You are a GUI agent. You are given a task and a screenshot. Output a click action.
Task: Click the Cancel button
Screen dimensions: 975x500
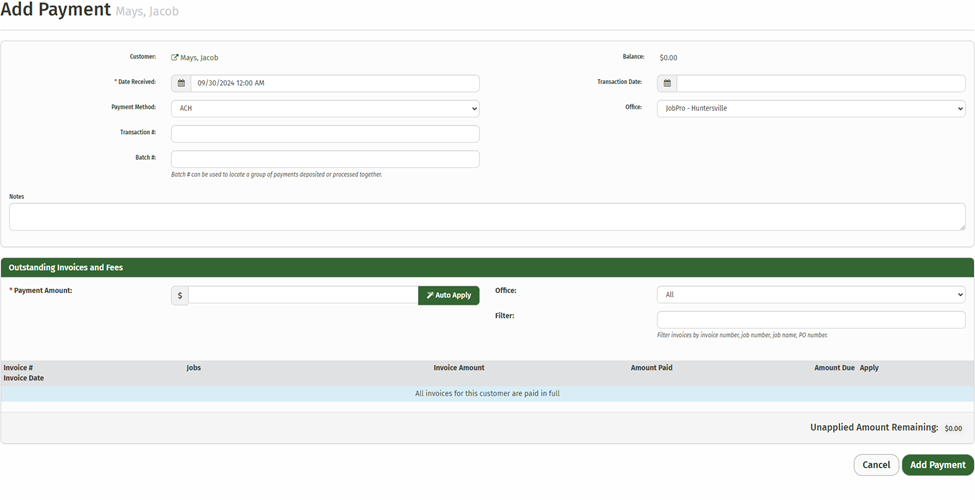tap(876, 465)
